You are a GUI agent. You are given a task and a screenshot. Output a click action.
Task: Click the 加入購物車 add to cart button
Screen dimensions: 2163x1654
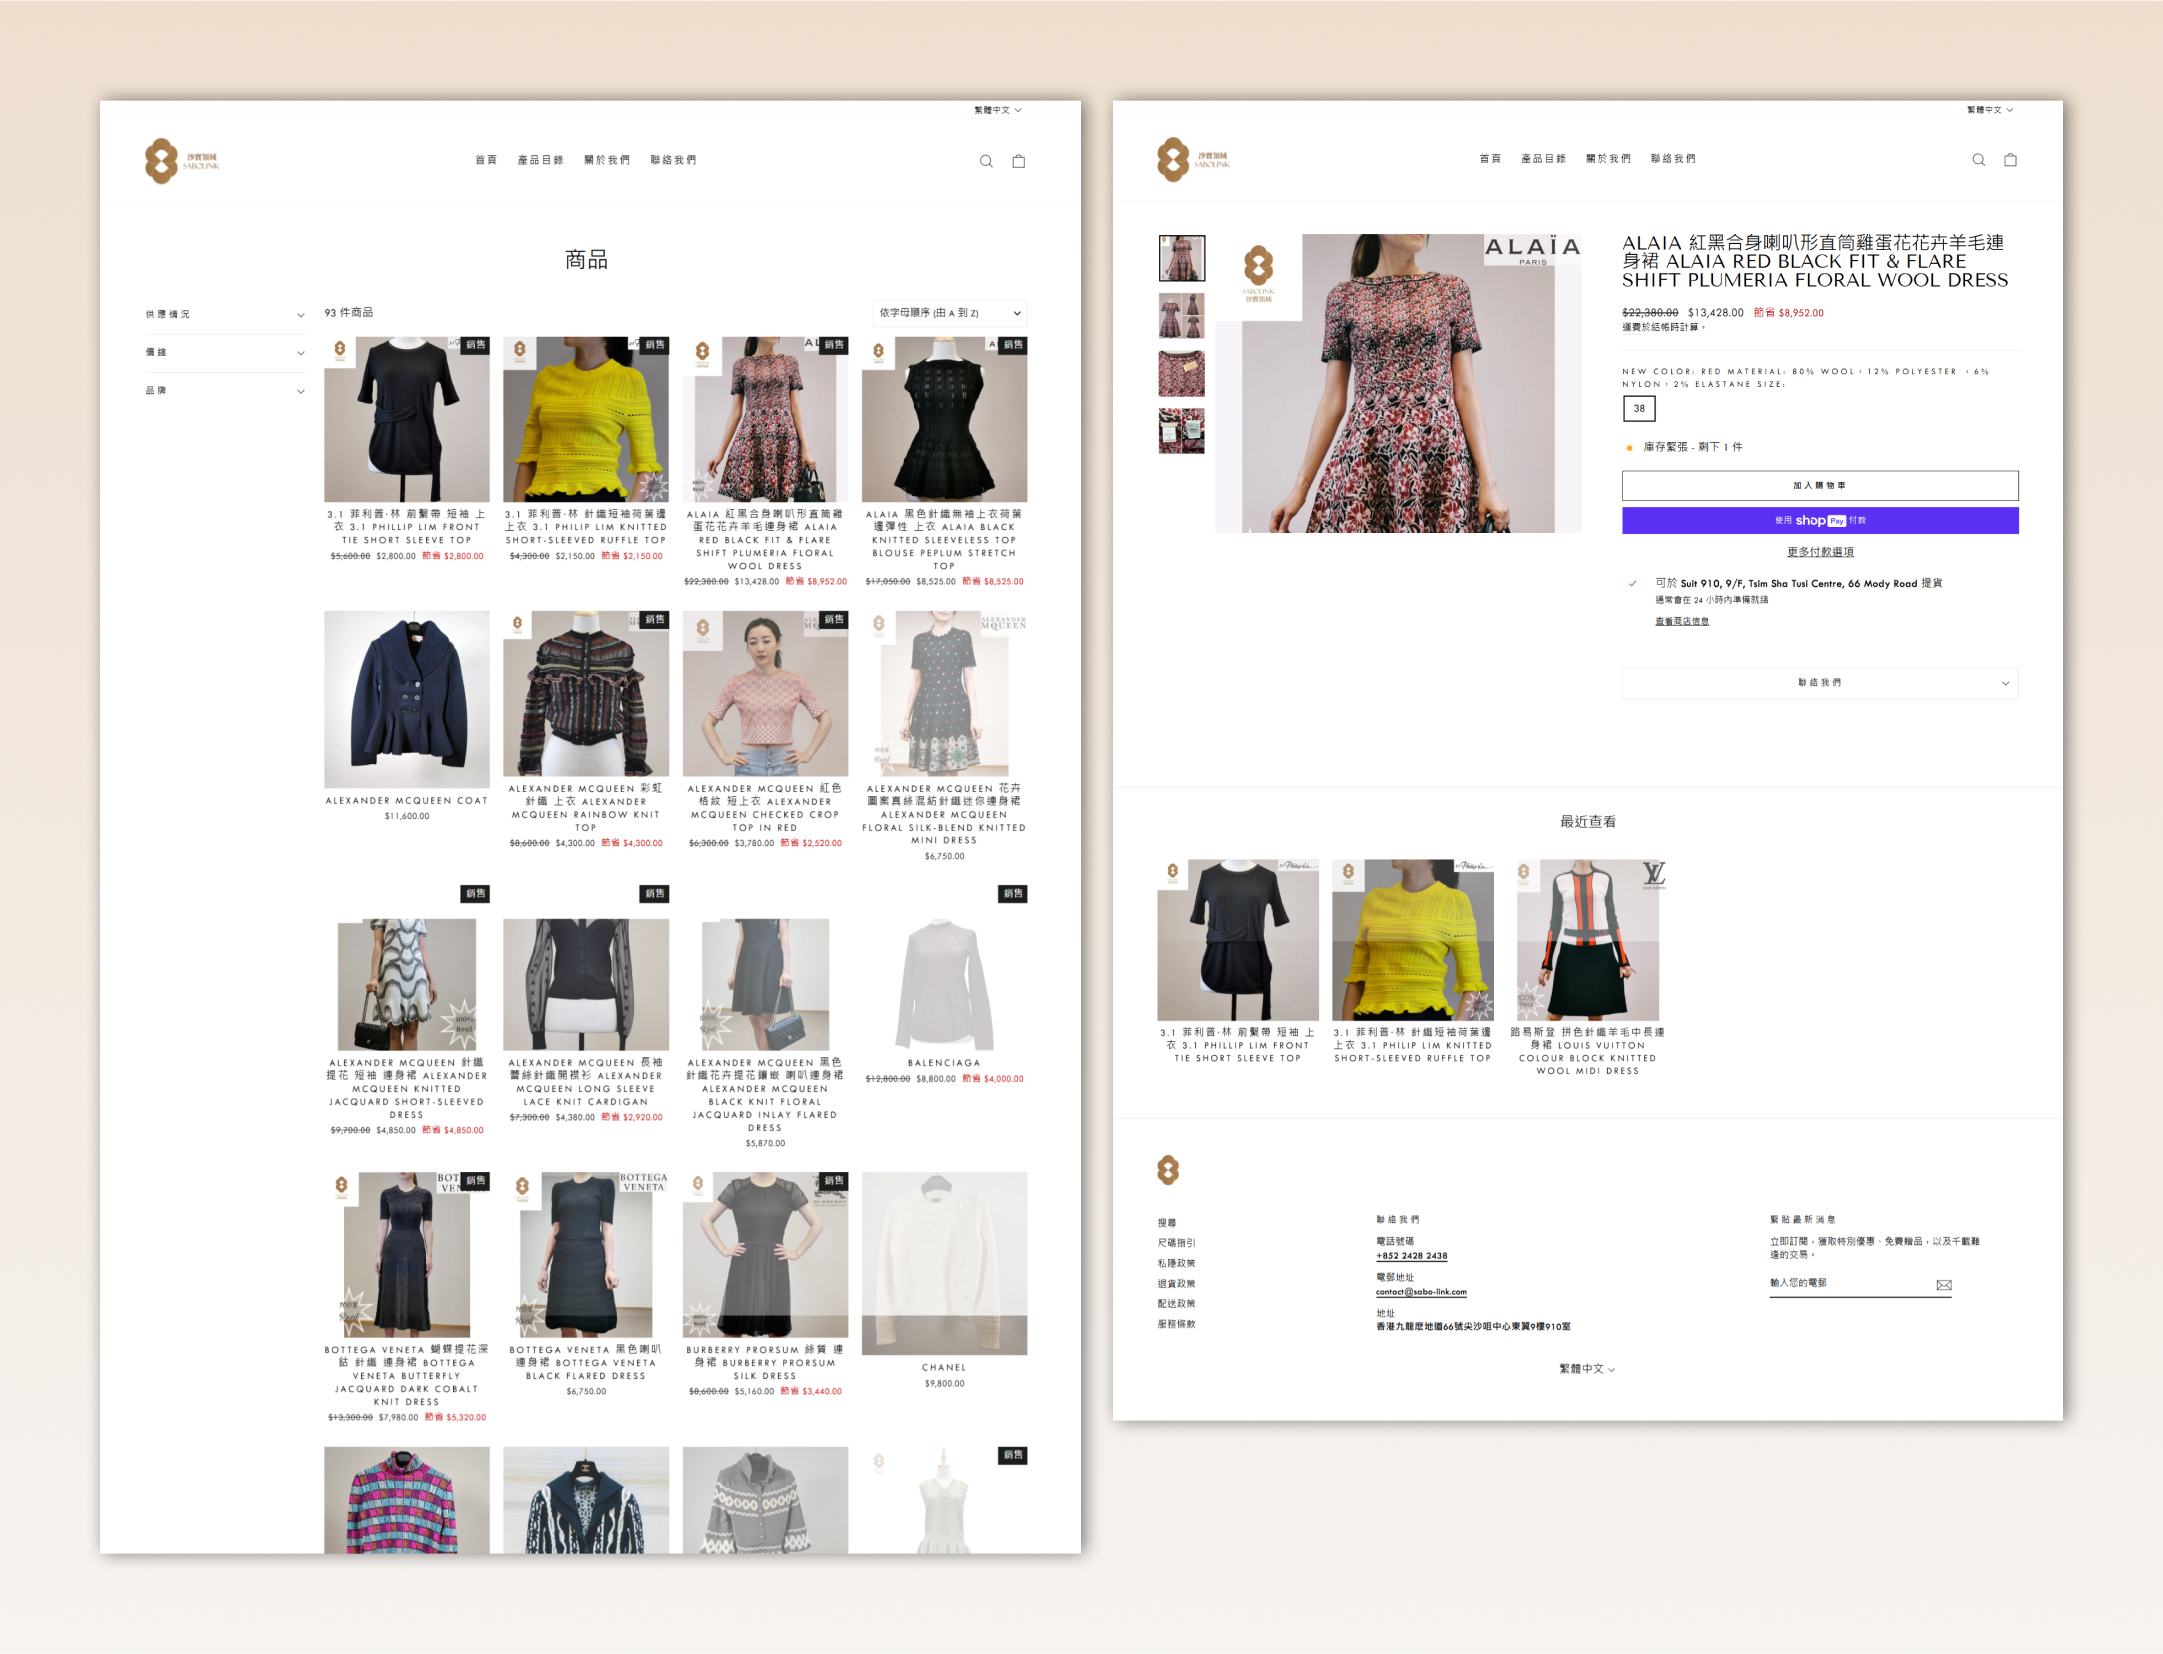coord(1819,486)
